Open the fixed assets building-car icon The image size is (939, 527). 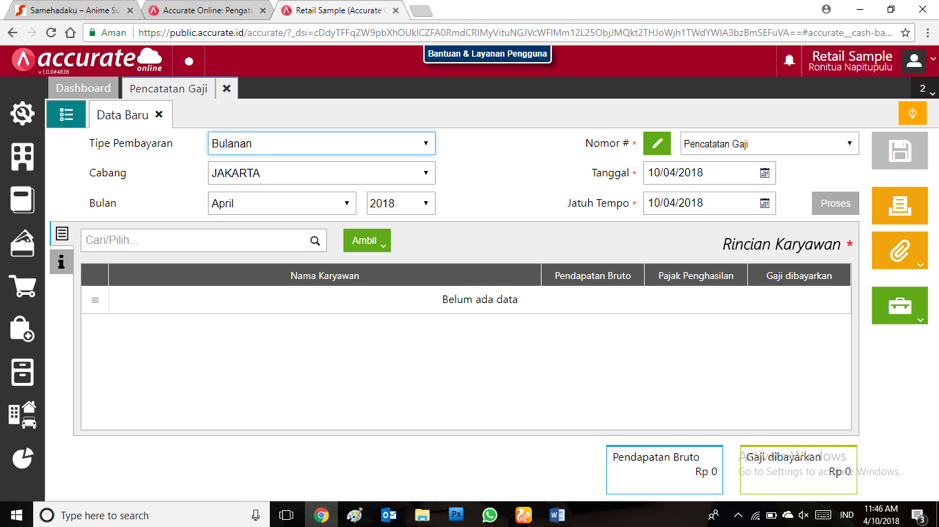22,415
